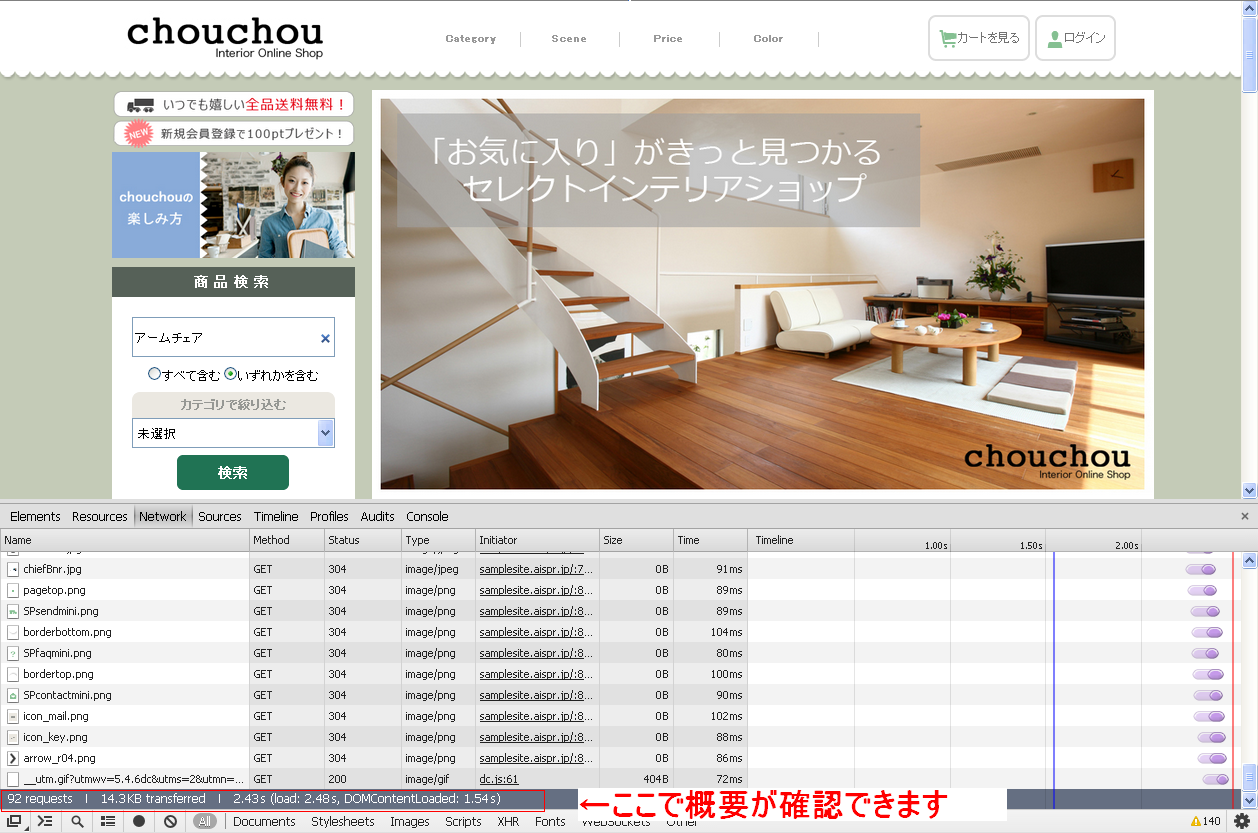This screenshot has width=1258, height=833.
Task: Switch to the Console tab
Action: 427,516
